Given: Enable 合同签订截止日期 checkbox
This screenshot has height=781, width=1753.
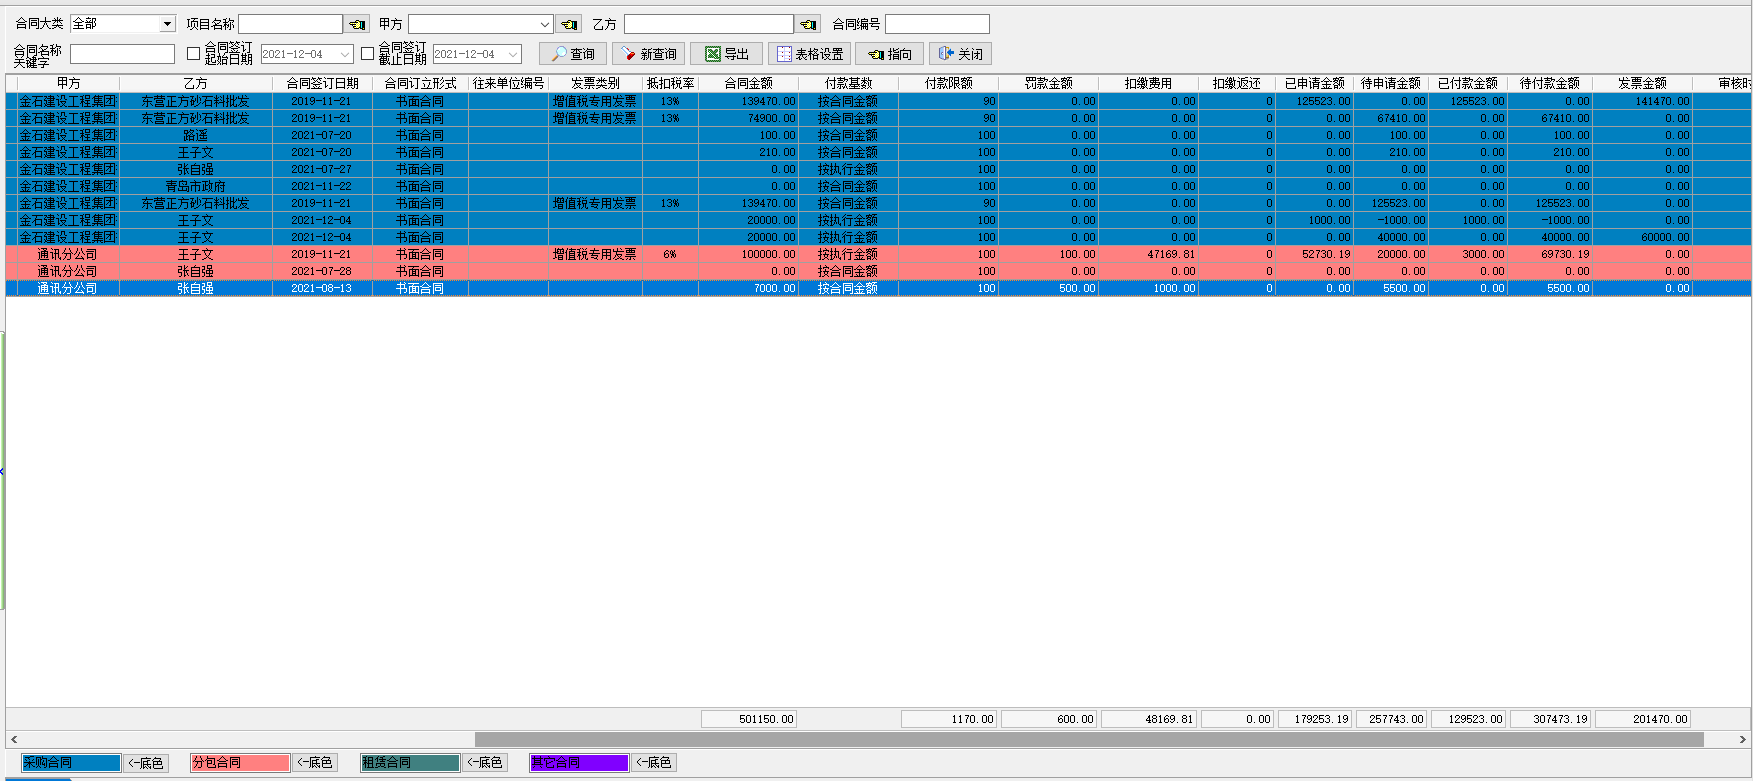Looking at the screenshot, I should (367, 54).
